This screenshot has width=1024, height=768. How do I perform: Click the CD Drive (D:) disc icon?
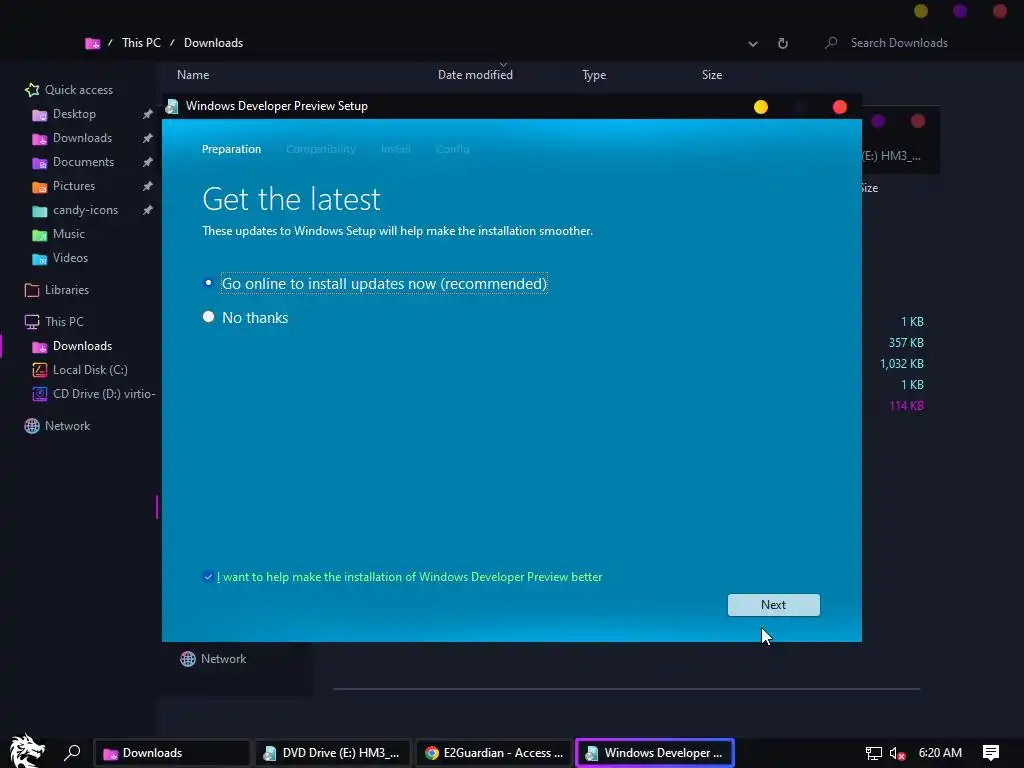40,394
